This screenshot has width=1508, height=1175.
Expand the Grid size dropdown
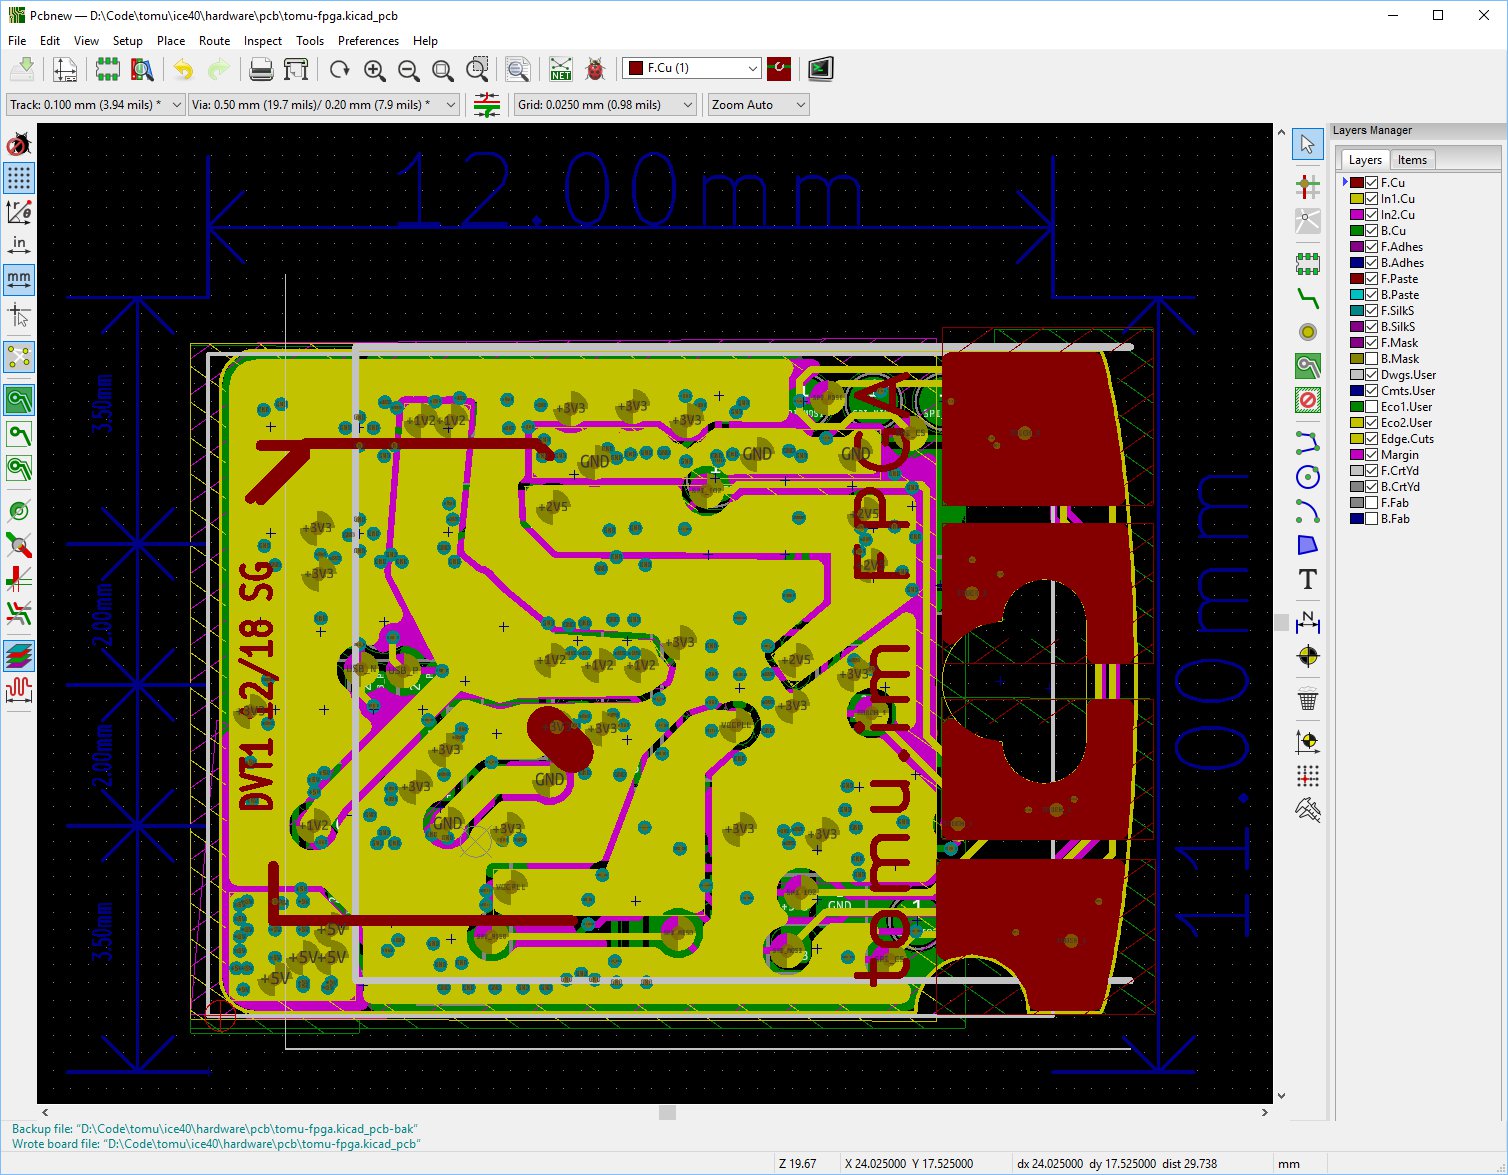pos(604,105)
